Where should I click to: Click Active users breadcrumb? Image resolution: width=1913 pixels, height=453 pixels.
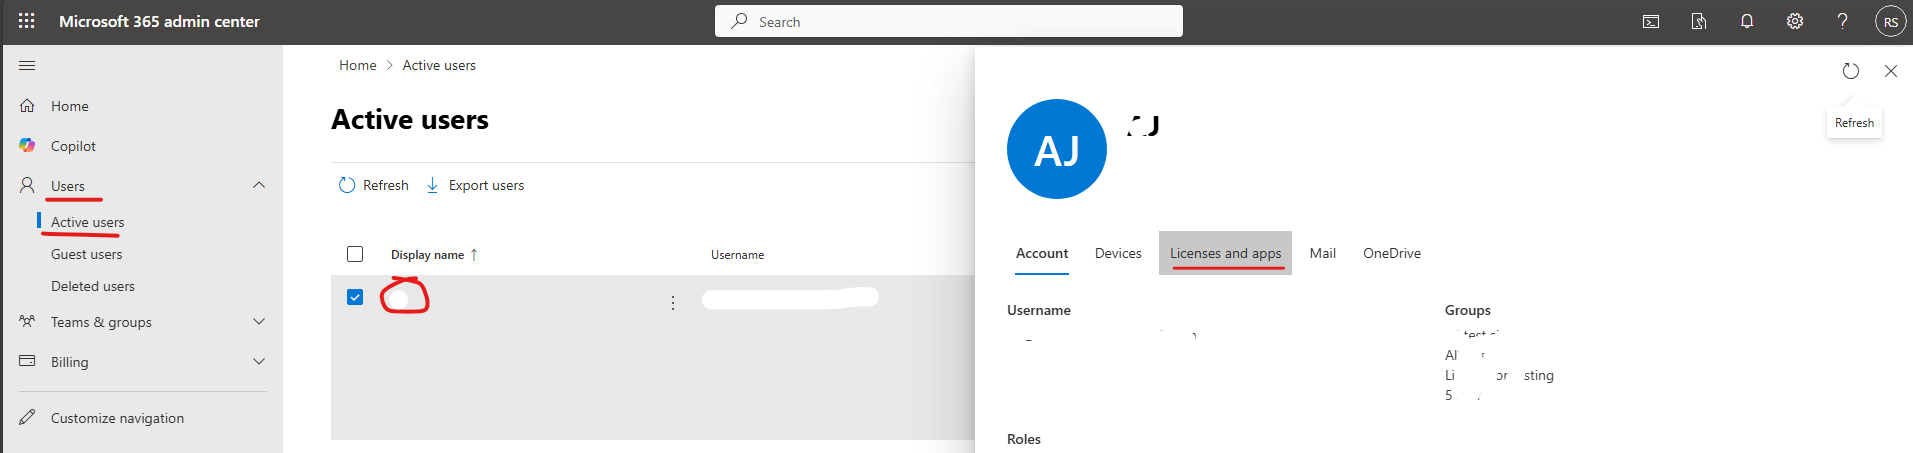(439, 65)
